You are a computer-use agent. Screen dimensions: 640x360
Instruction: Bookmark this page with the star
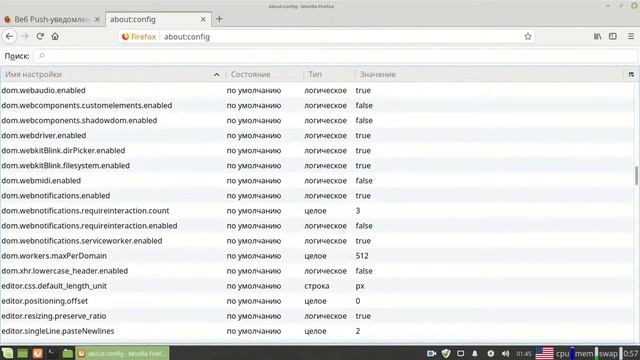pyautogui.click(x=528, y=36)
